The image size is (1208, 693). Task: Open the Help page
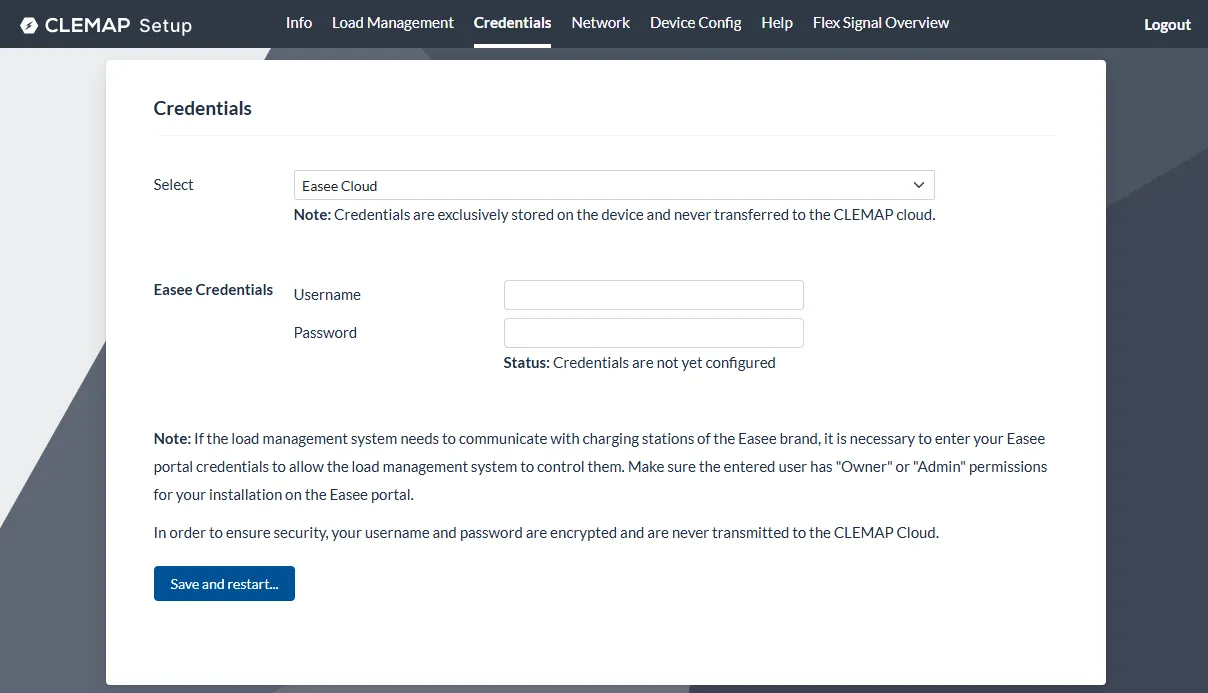[777, 22]
